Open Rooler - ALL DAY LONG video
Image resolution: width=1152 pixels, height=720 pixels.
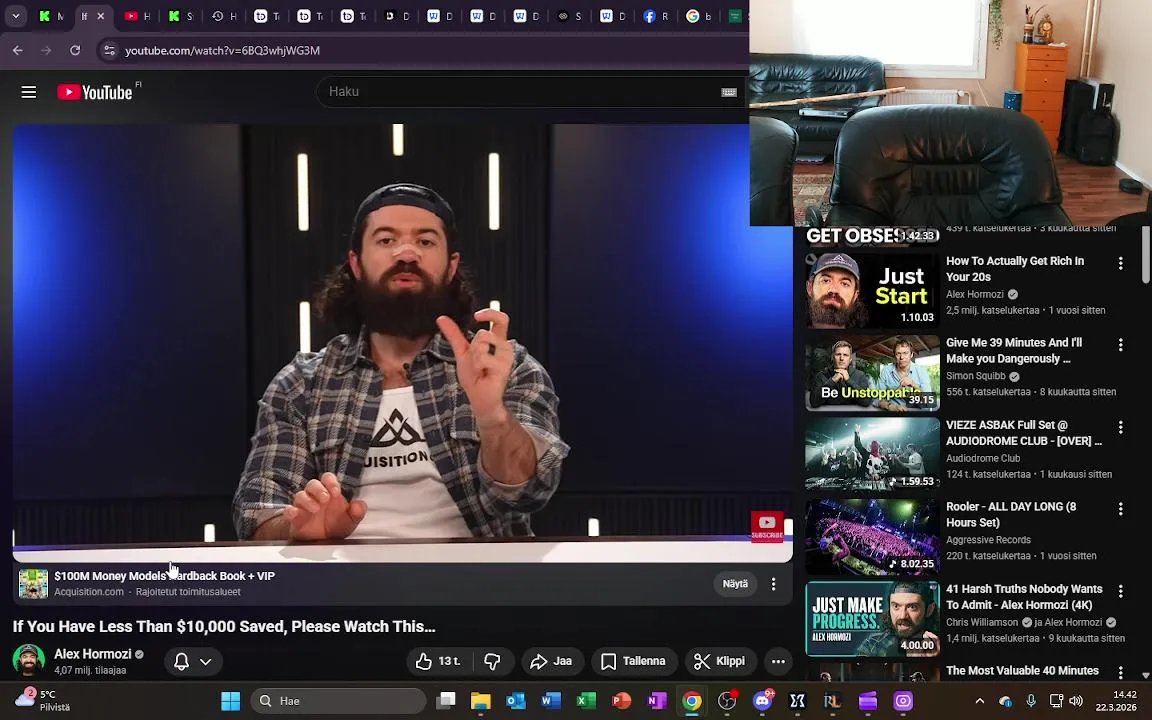tap(1011, 514)
